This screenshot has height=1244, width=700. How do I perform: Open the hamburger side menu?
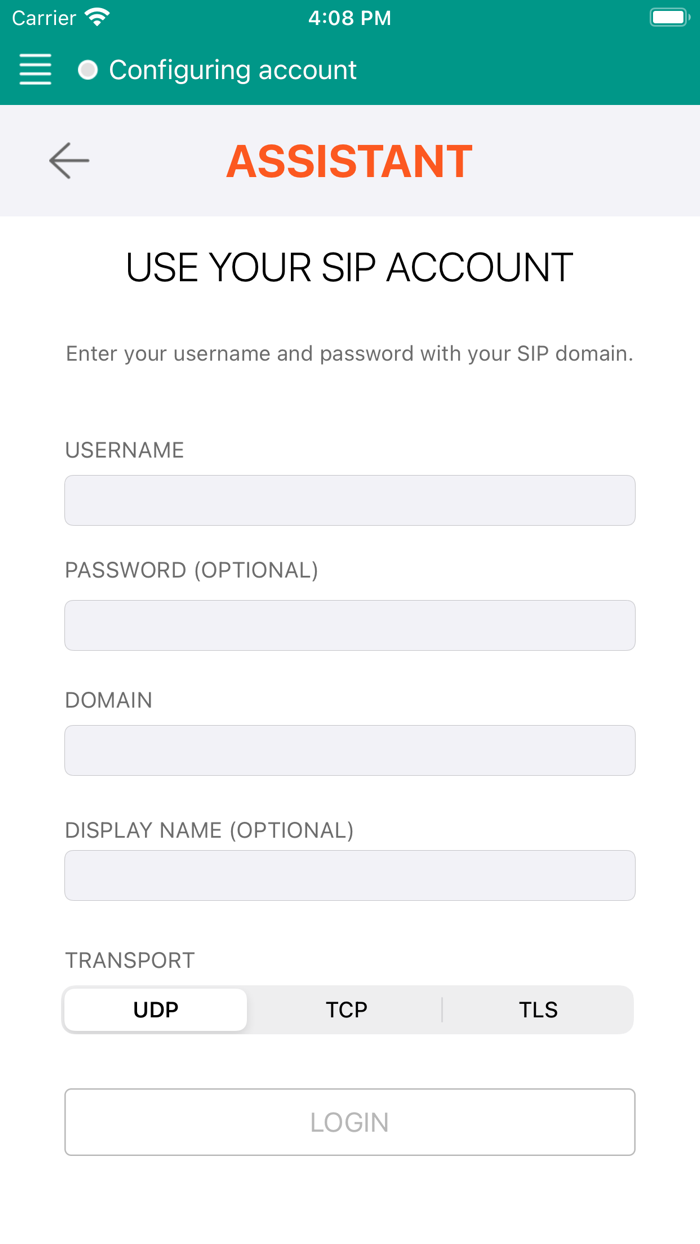(x=35, y=70)
